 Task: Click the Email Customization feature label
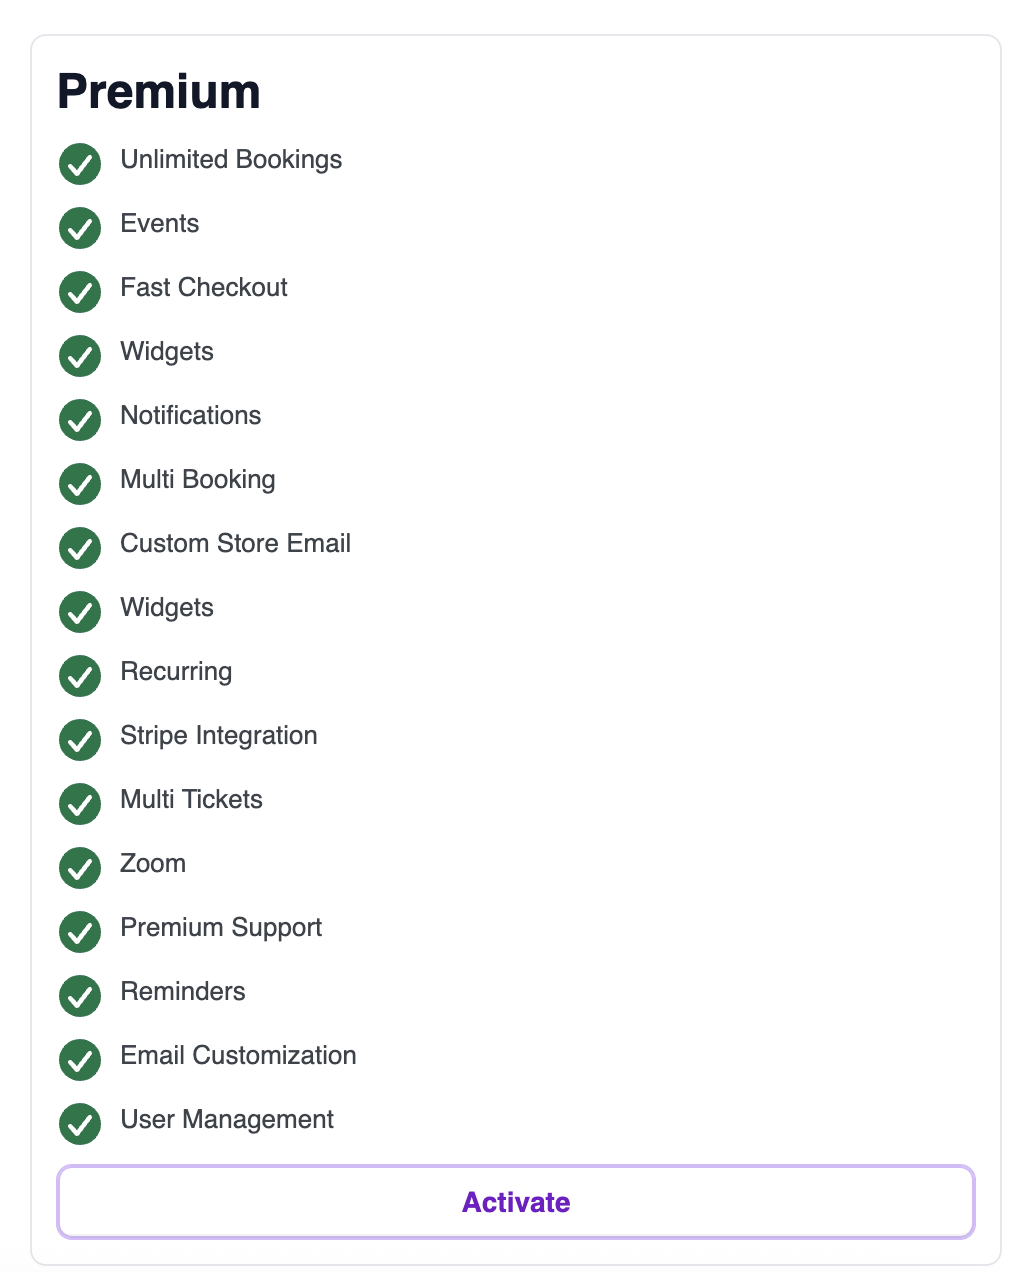[238, 1055]
